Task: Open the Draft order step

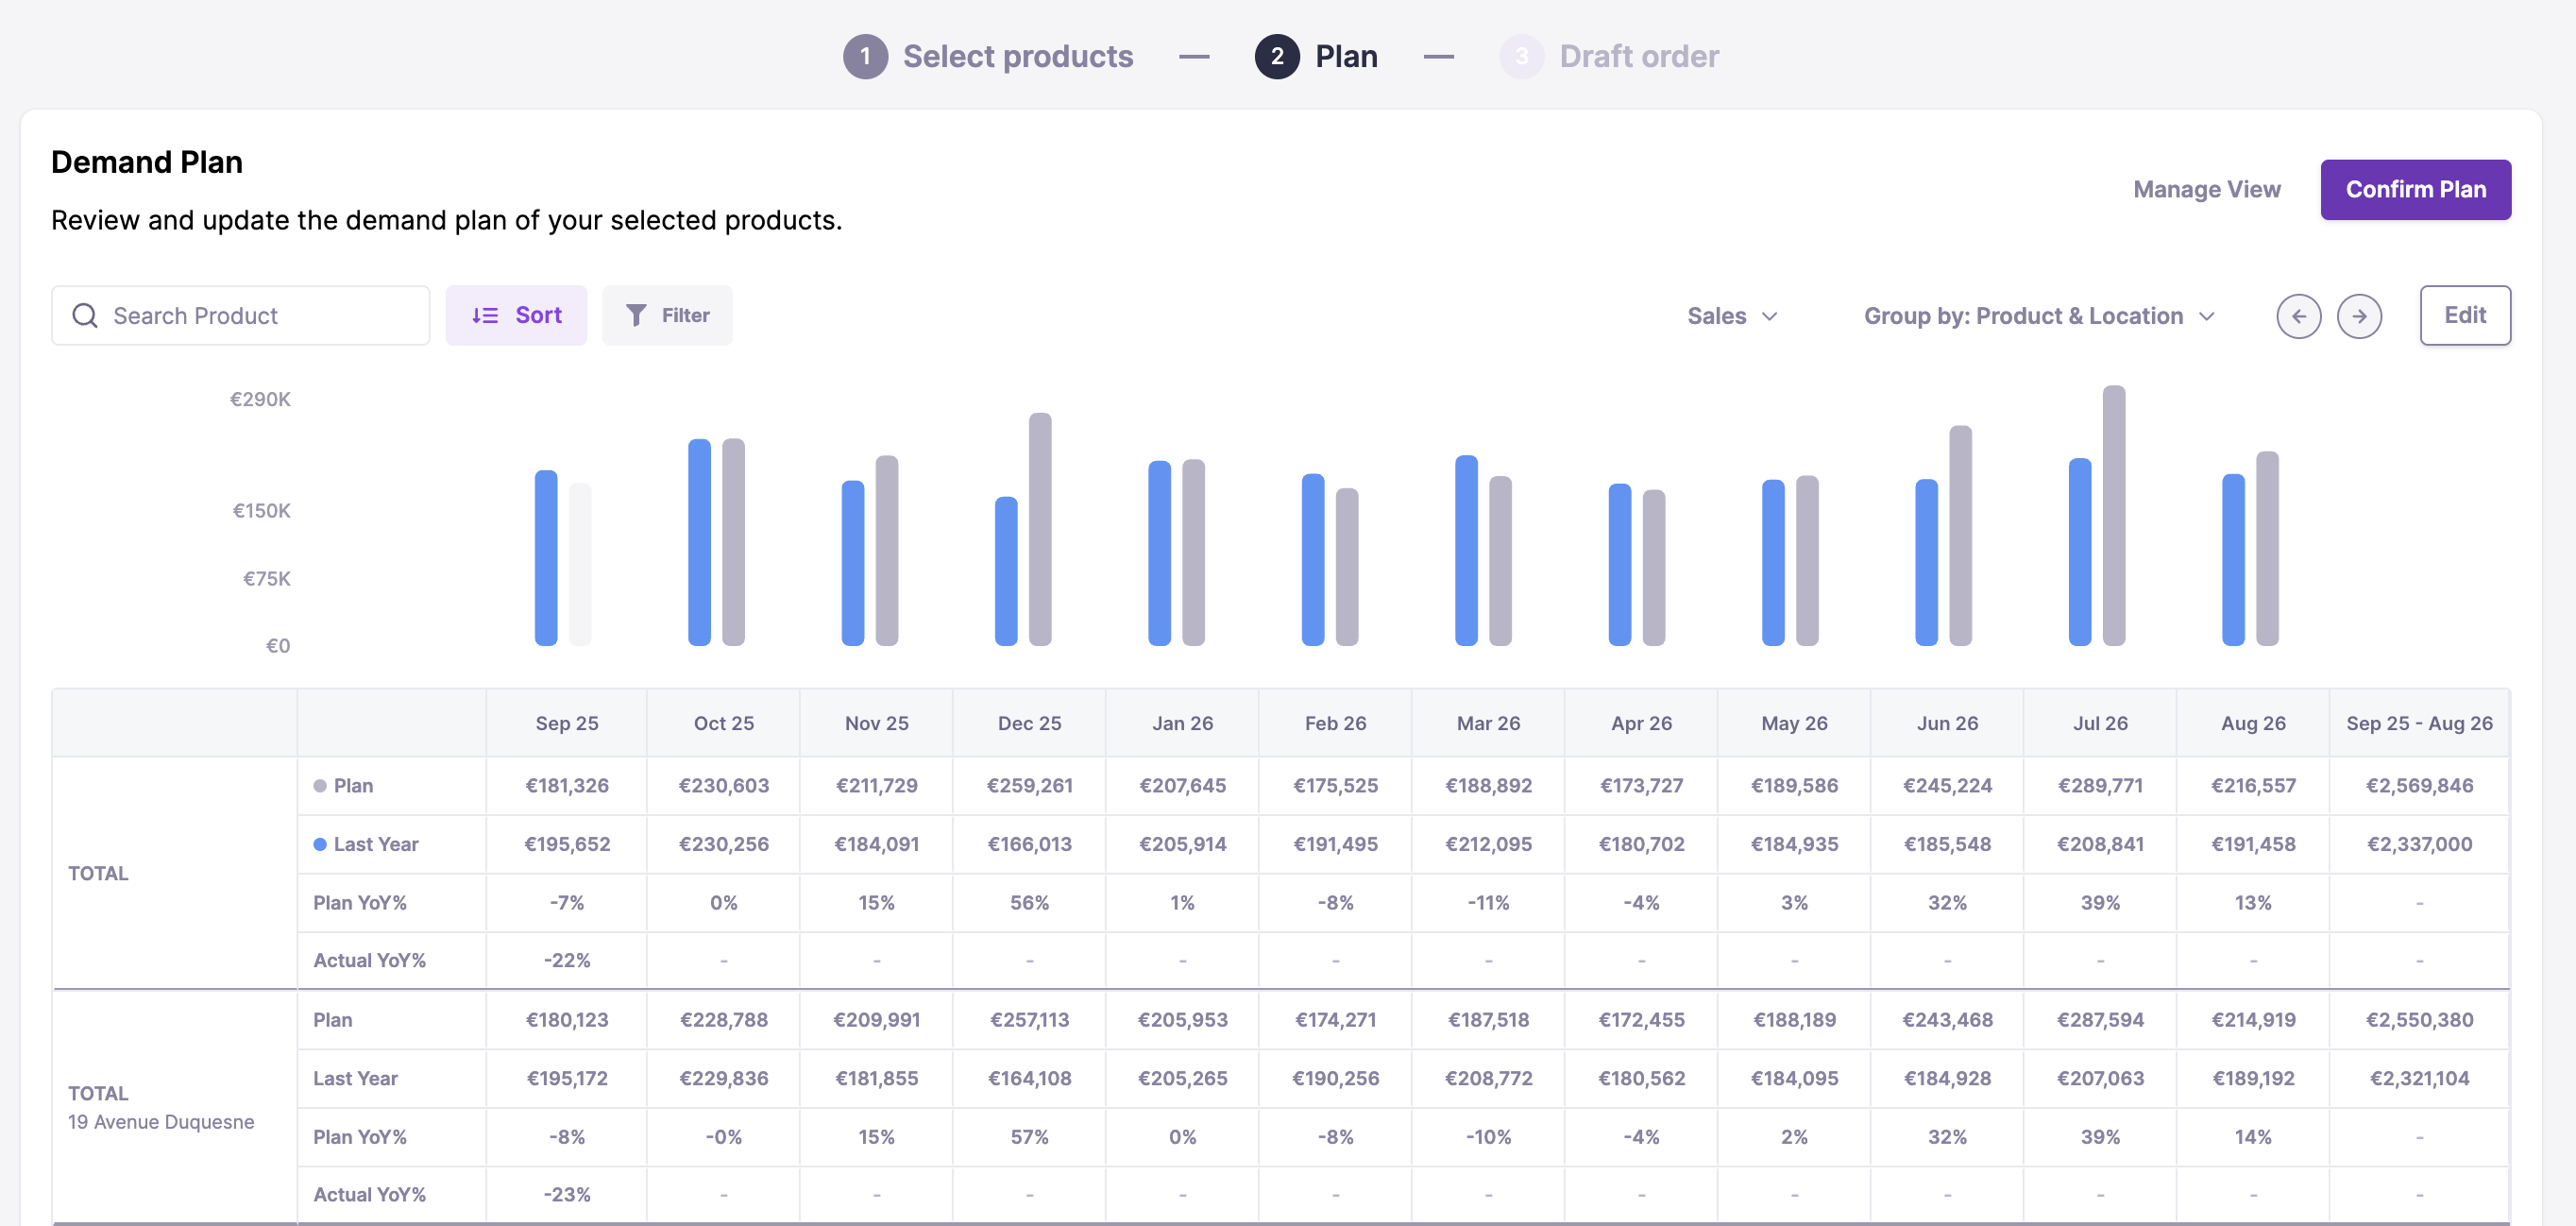Action: click(1638, 57)
